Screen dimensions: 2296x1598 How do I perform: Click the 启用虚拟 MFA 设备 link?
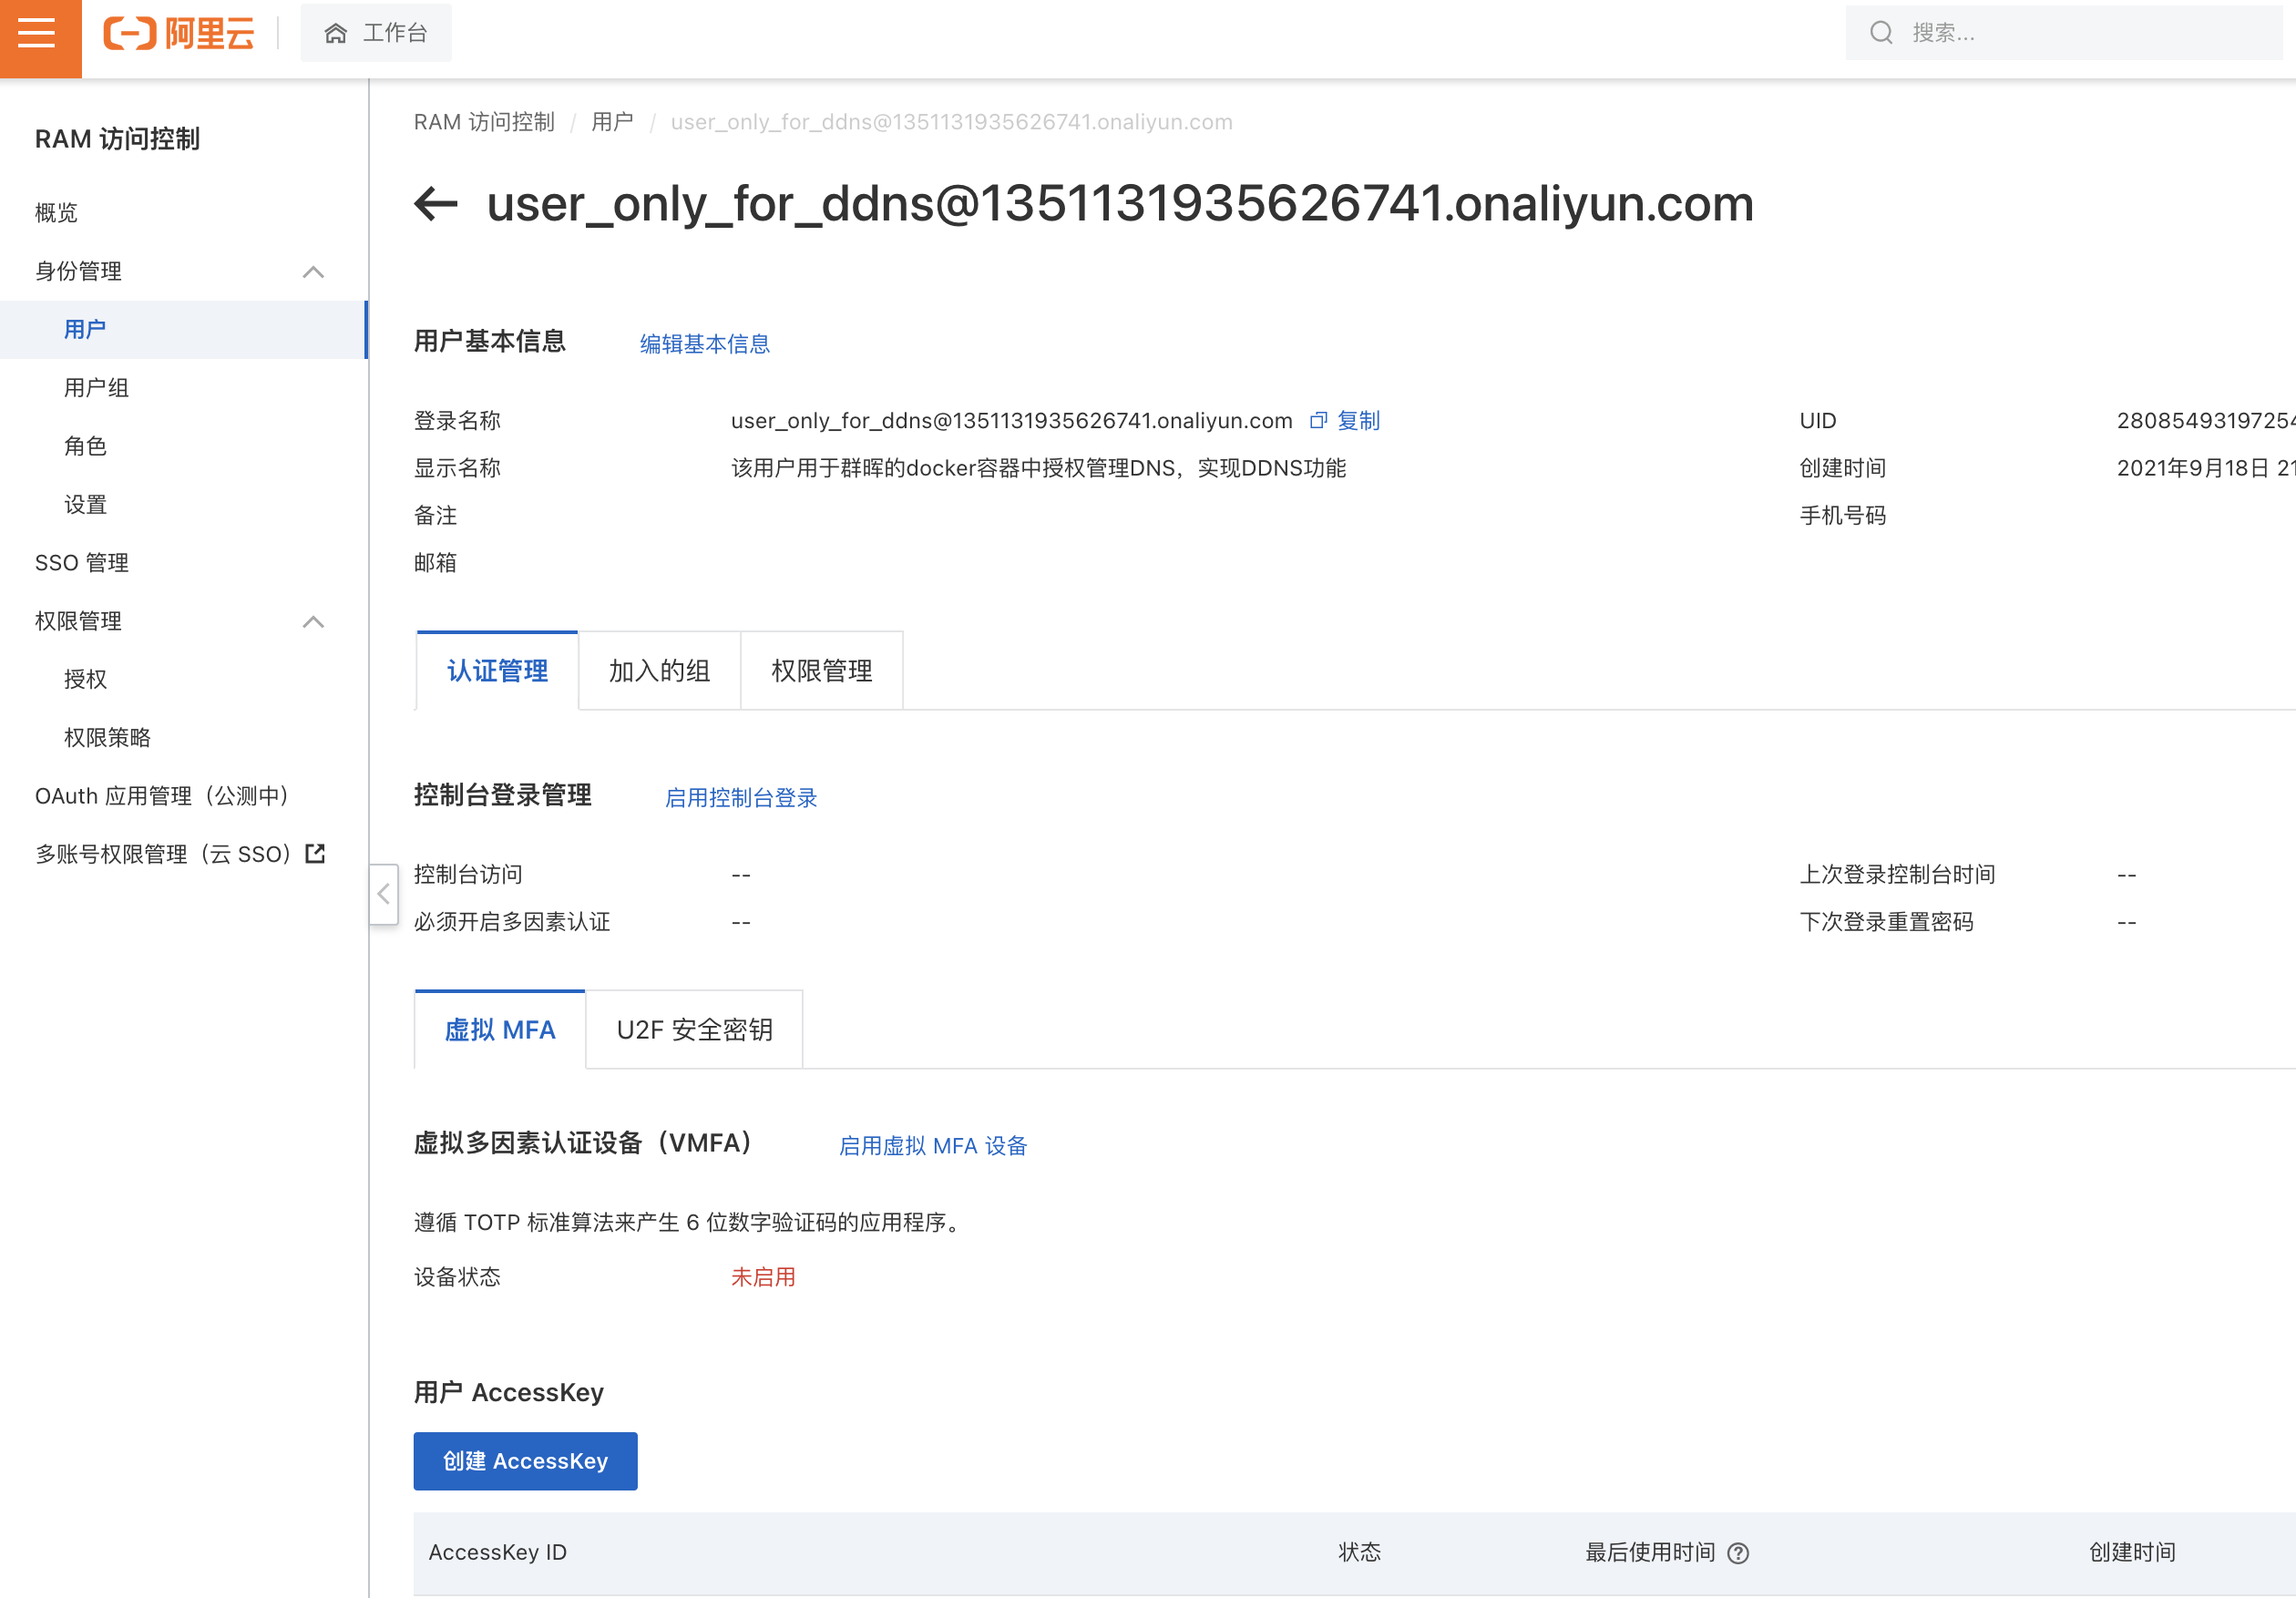[932, 1146]
